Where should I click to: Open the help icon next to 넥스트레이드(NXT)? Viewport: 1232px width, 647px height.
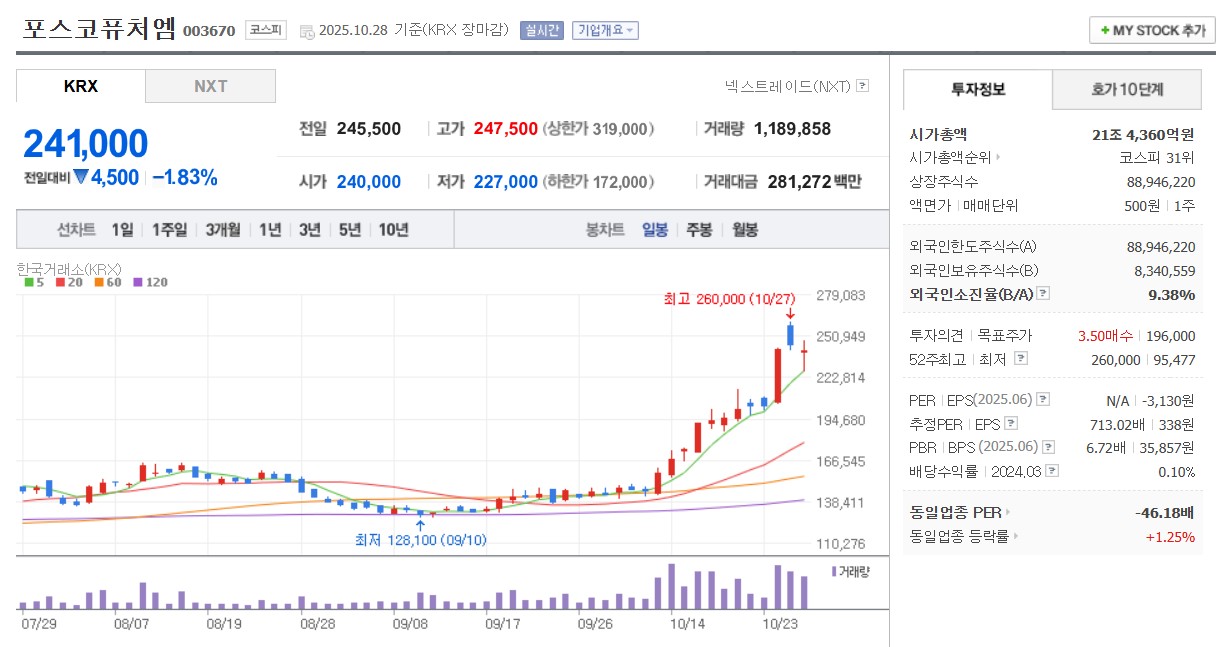pyautogui.click(x=861, y=86)
